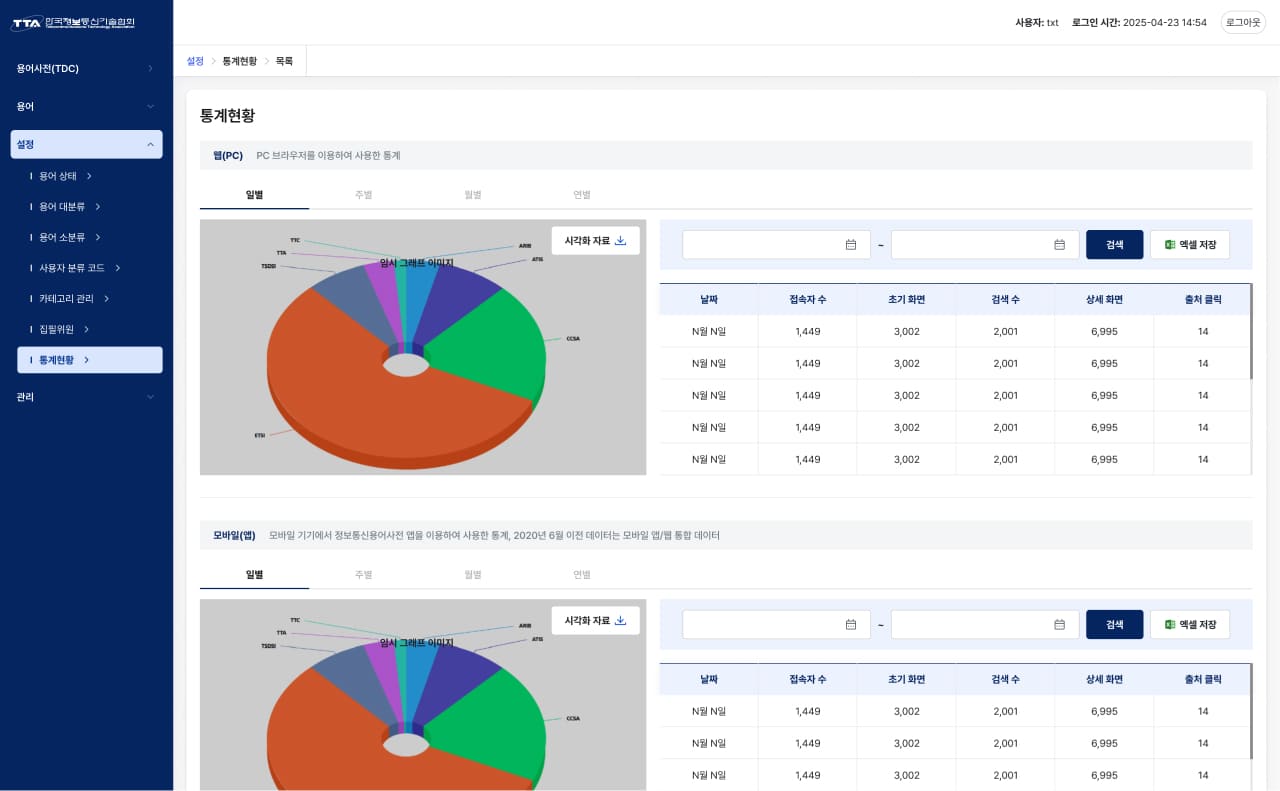Image resolution: width=1280 pixels, height=791 pixels.
Task: Expand the 용어 sidebar menu
Action: point(86,106)
